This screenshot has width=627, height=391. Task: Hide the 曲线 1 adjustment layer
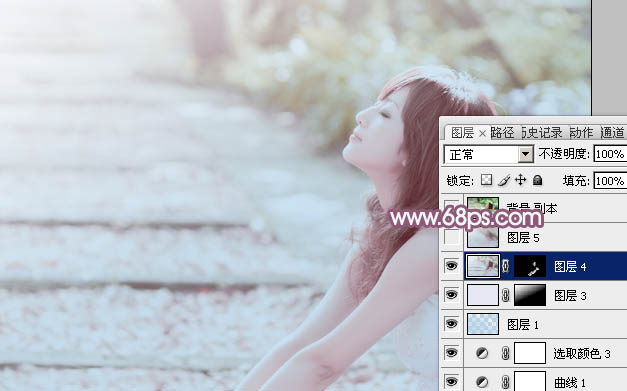pyautogui.click(x=451, y=382)
